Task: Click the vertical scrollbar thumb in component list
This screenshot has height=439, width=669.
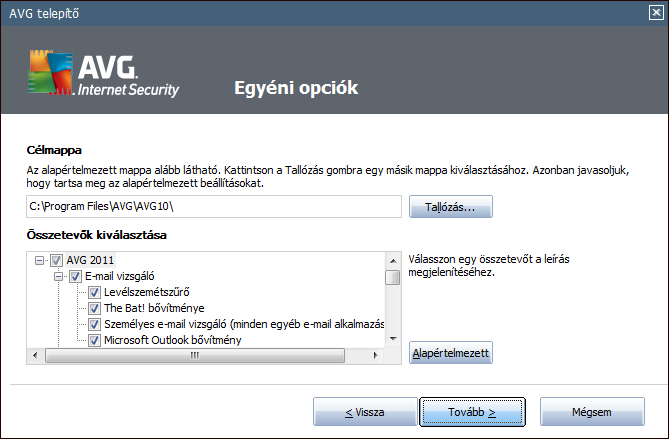Action: coord(393,277)
